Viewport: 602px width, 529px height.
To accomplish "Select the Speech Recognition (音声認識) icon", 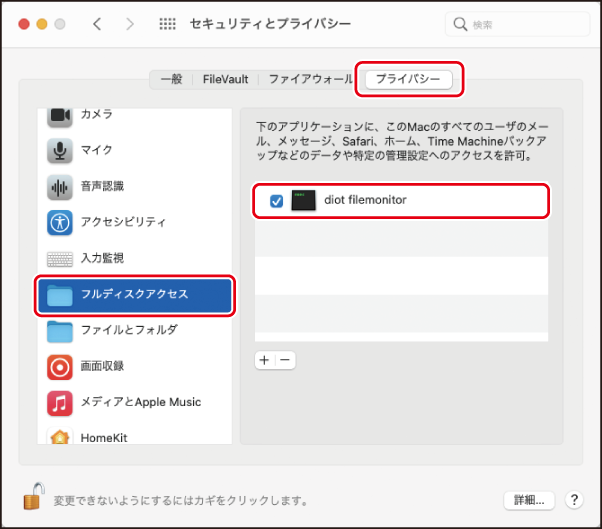I will [x=60, y=187].
